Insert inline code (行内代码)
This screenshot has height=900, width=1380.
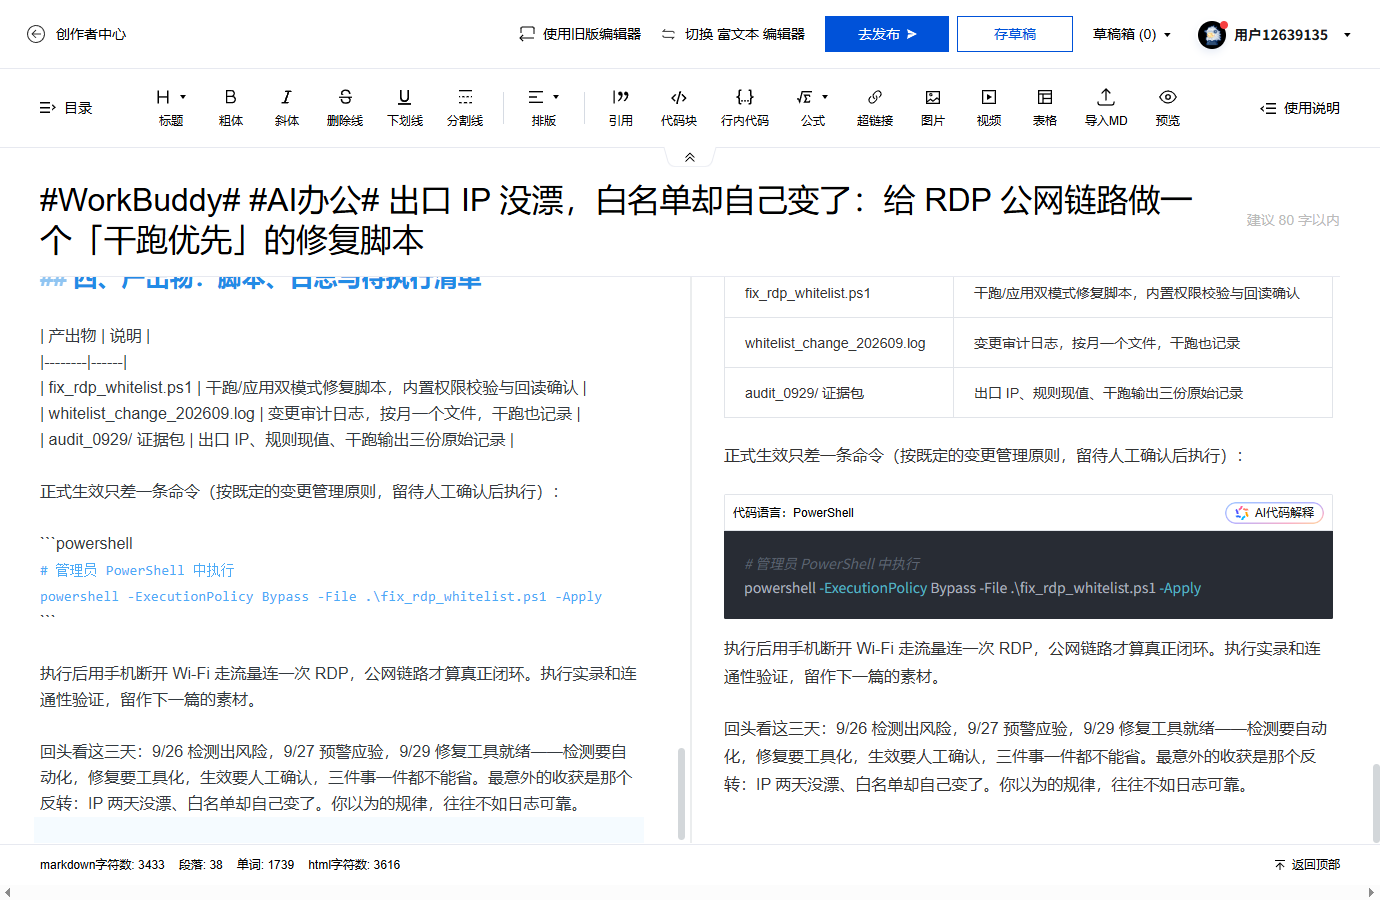click(x=745, y=108)
